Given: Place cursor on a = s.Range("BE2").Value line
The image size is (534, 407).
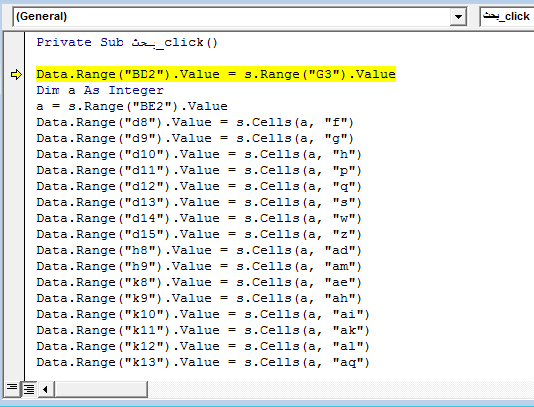Looking at the screenshot, I should click(x=132, y=106).
